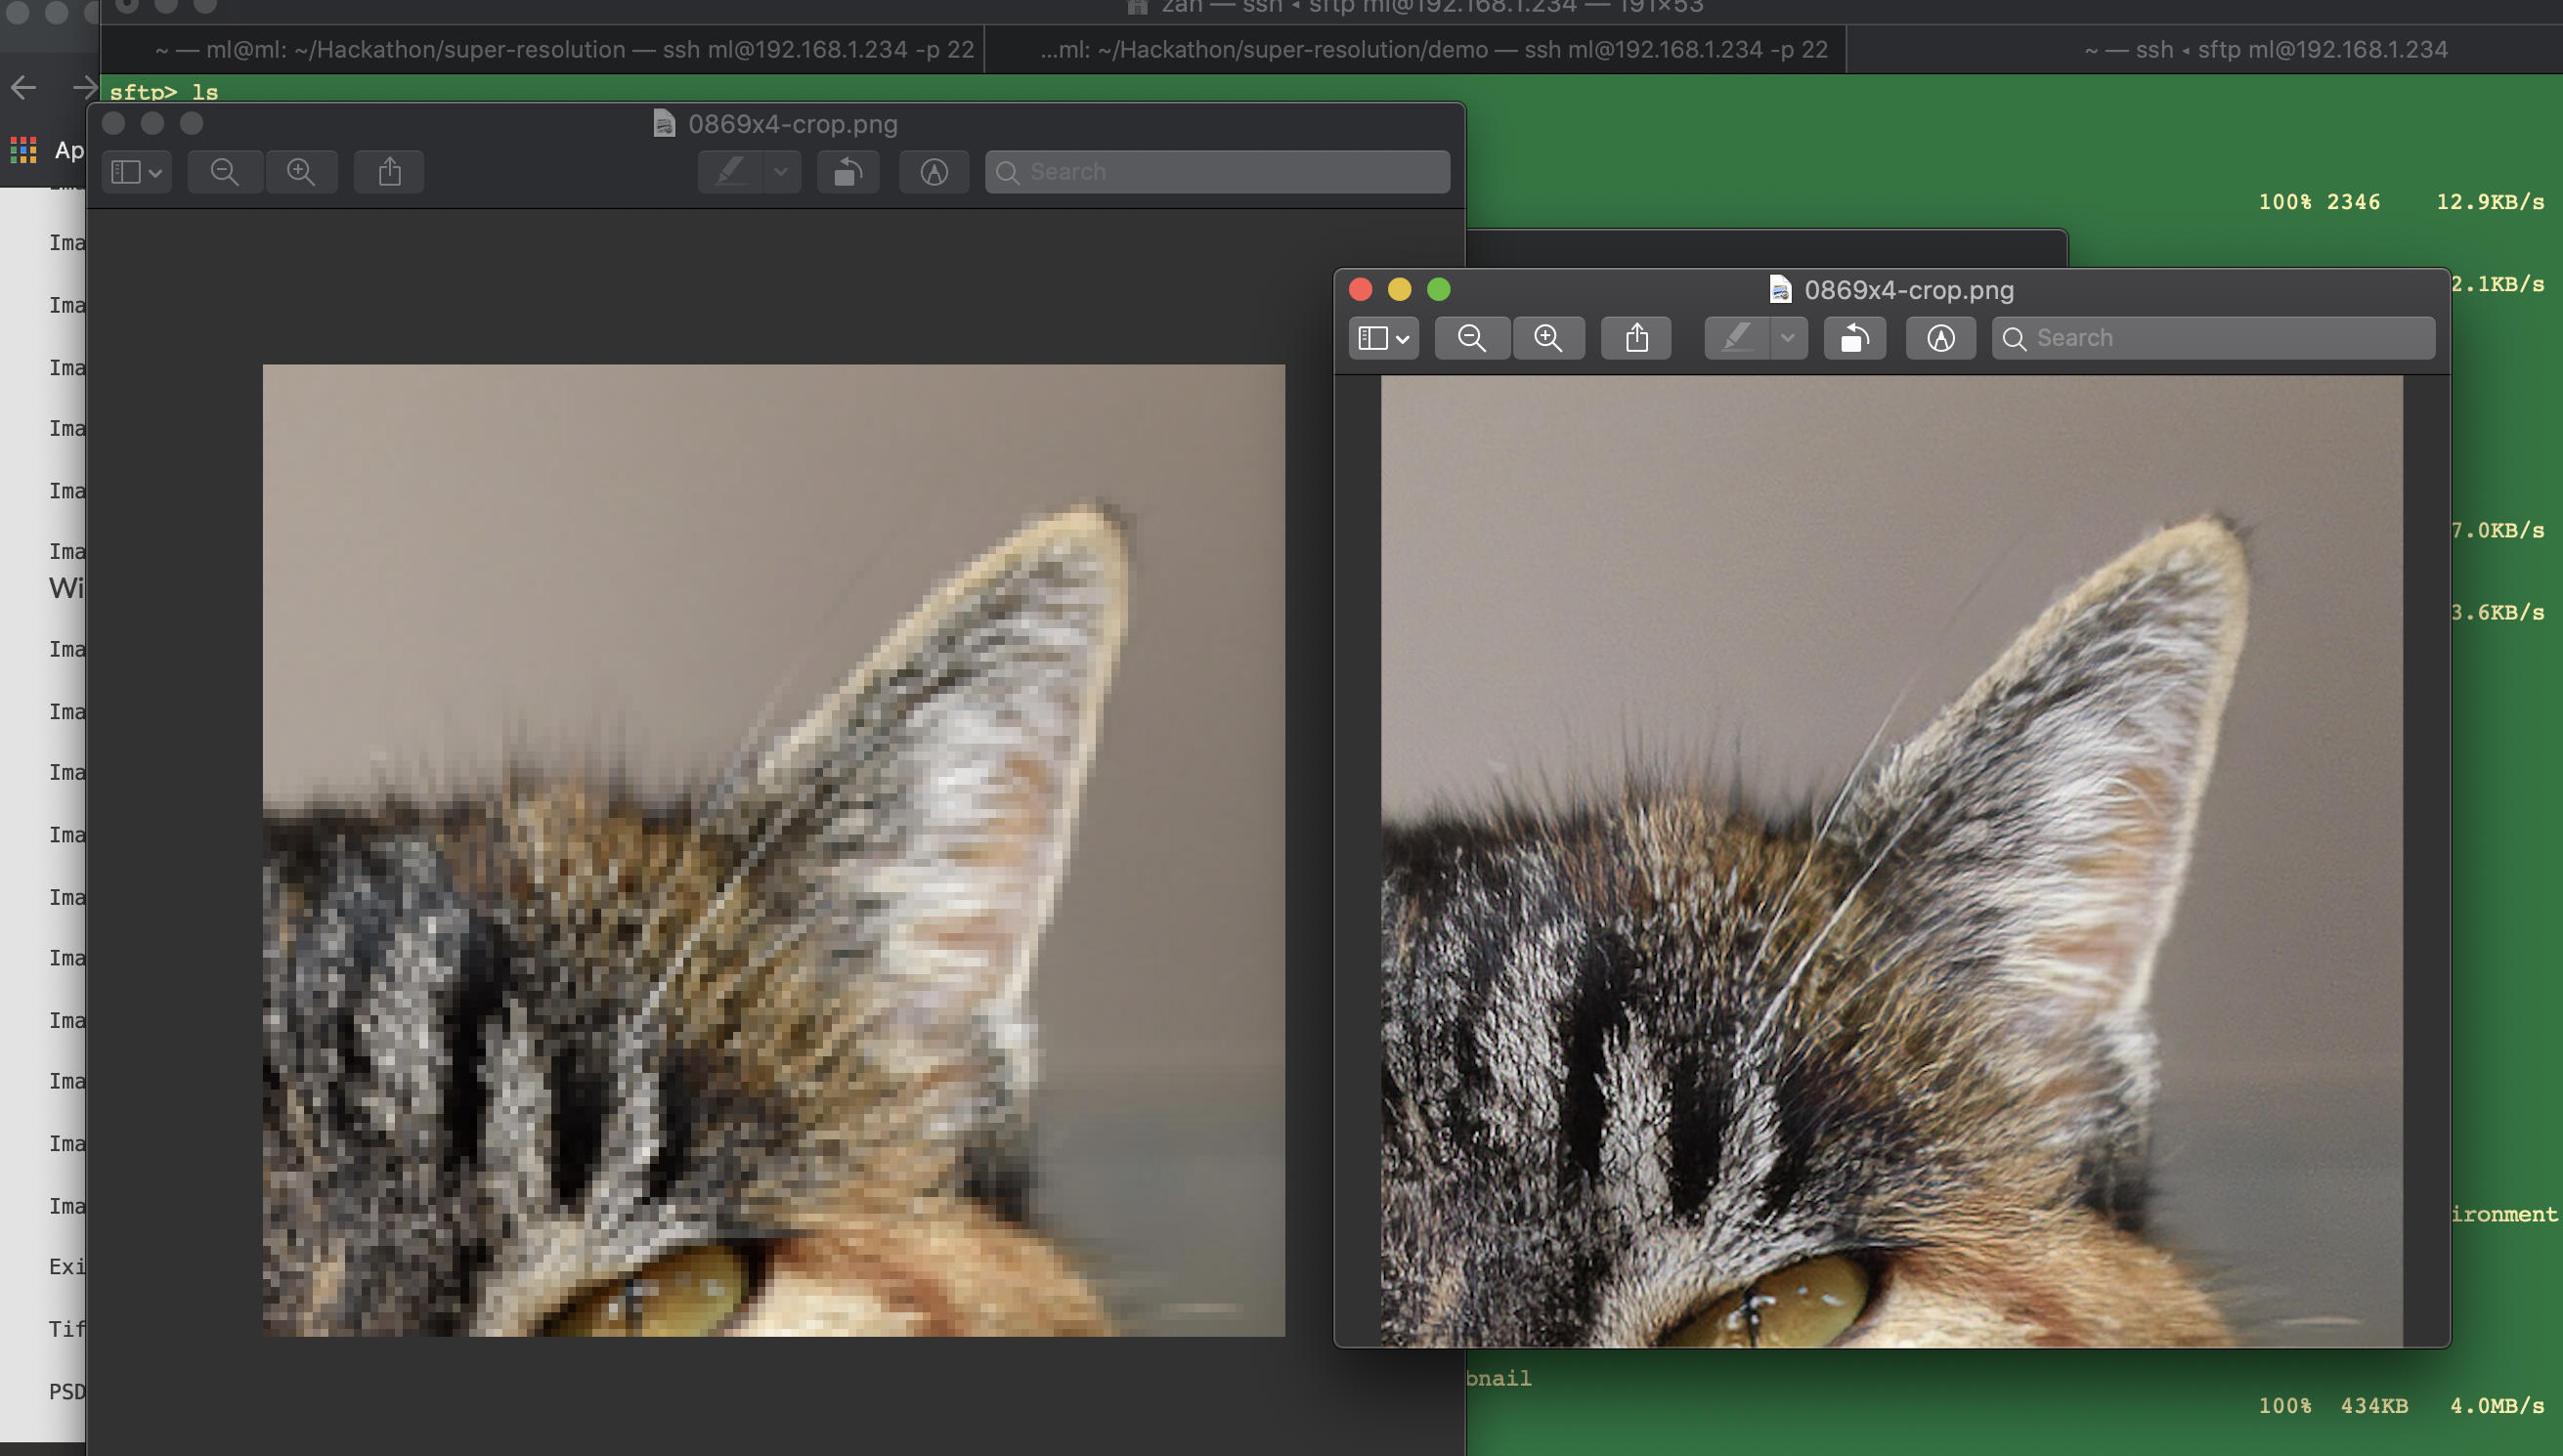
Task: Click Share icon in background Preview window
Action: 389,172
